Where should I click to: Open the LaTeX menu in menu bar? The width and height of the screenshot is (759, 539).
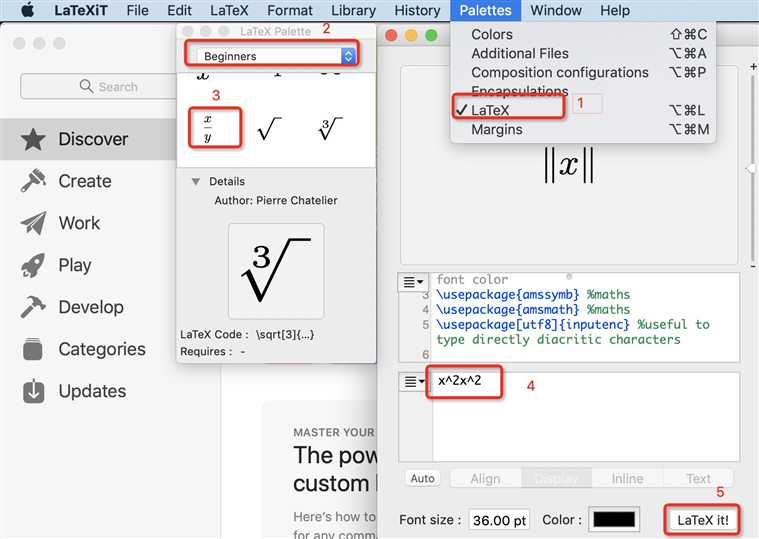(229, 10)
